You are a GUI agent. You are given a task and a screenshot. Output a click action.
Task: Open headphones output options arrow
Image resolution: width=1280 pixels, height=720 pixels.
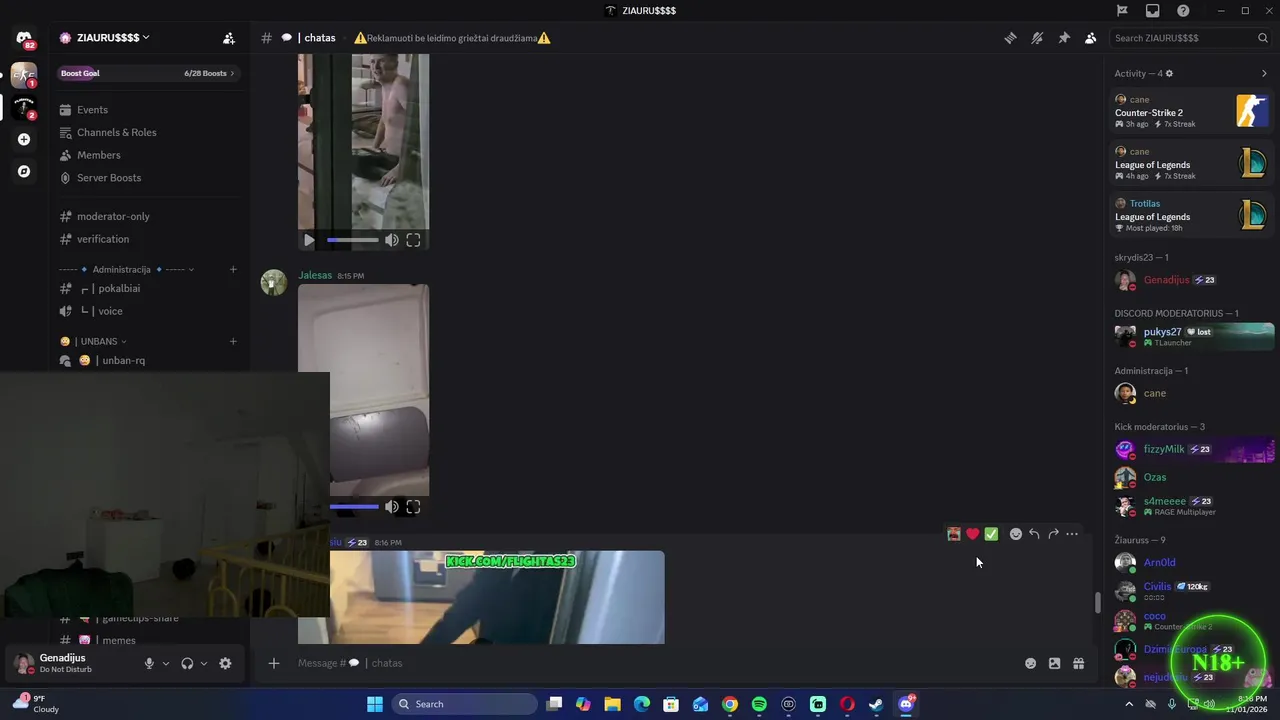[204, 663]
